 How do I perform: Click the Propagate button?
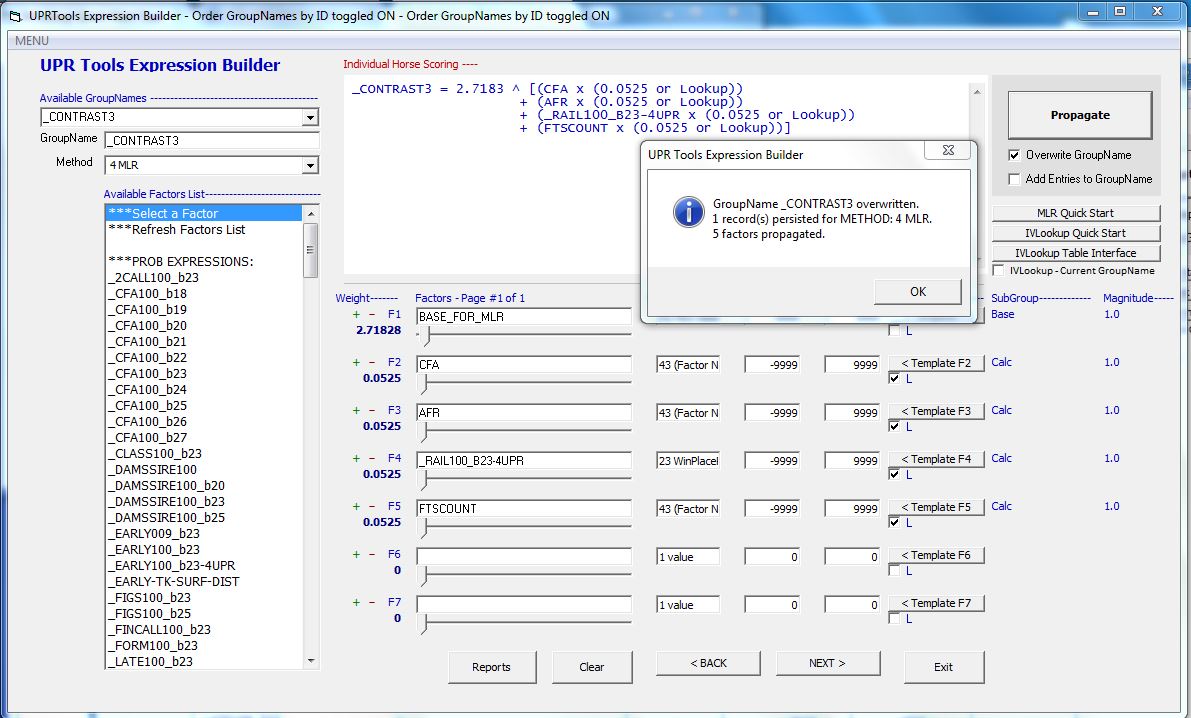click(1080, 115)
